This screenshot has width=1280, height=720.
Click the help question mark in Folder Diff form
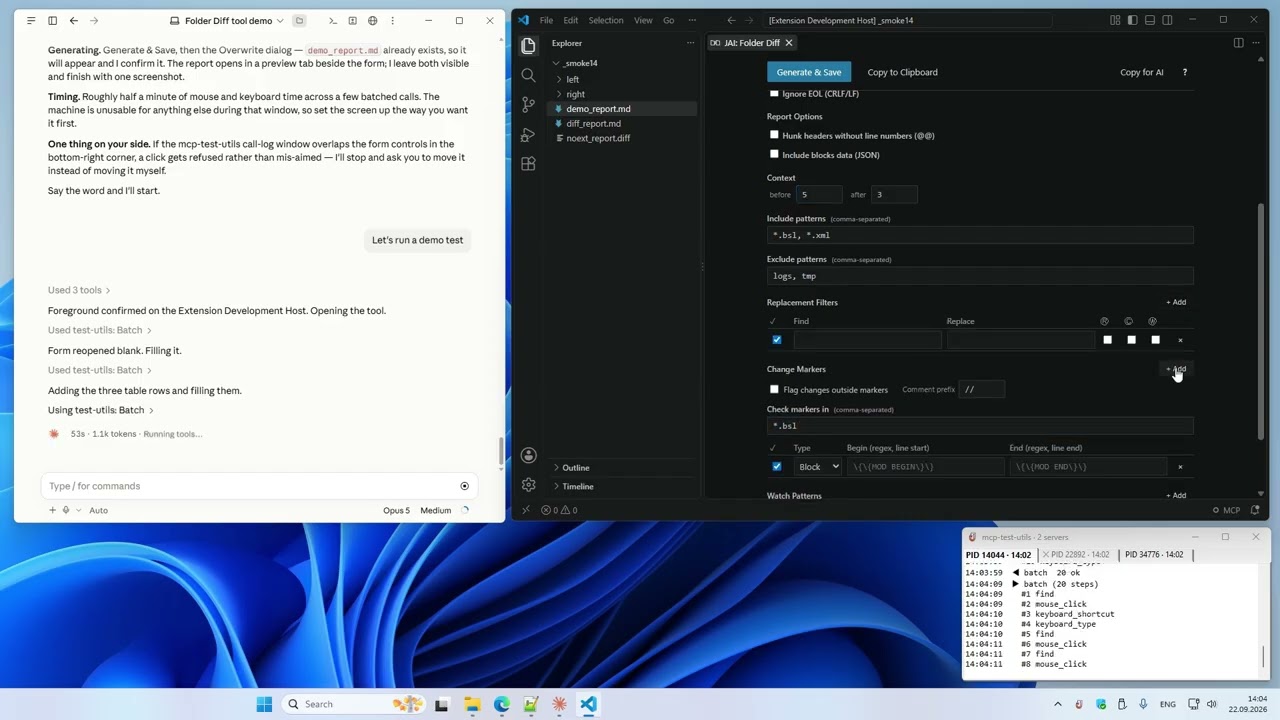point(1185,72)
